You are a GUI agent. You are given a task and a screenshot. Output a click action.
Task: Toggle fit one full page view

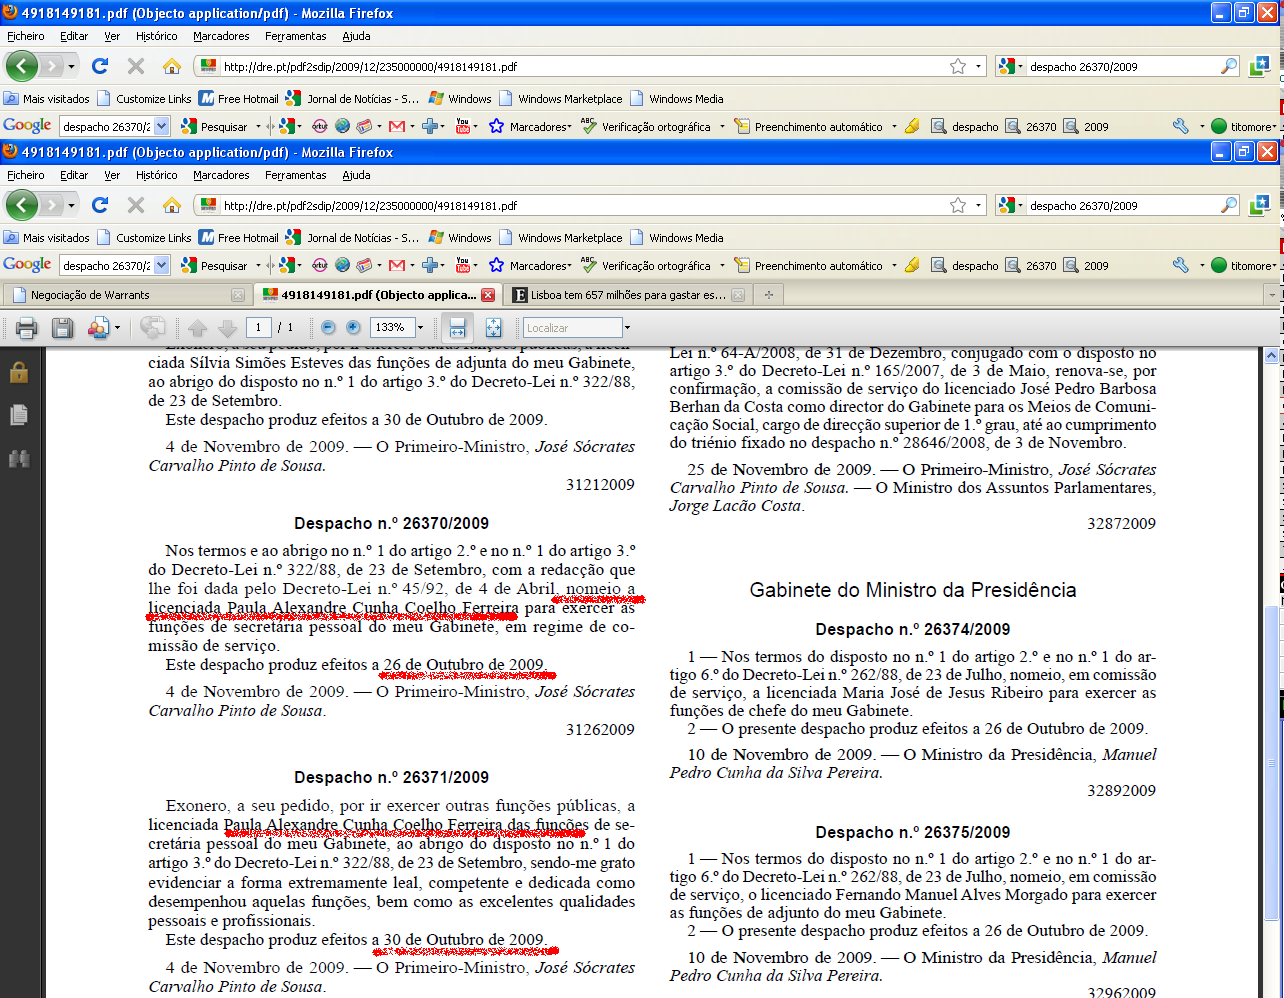(x=493, y=328)
